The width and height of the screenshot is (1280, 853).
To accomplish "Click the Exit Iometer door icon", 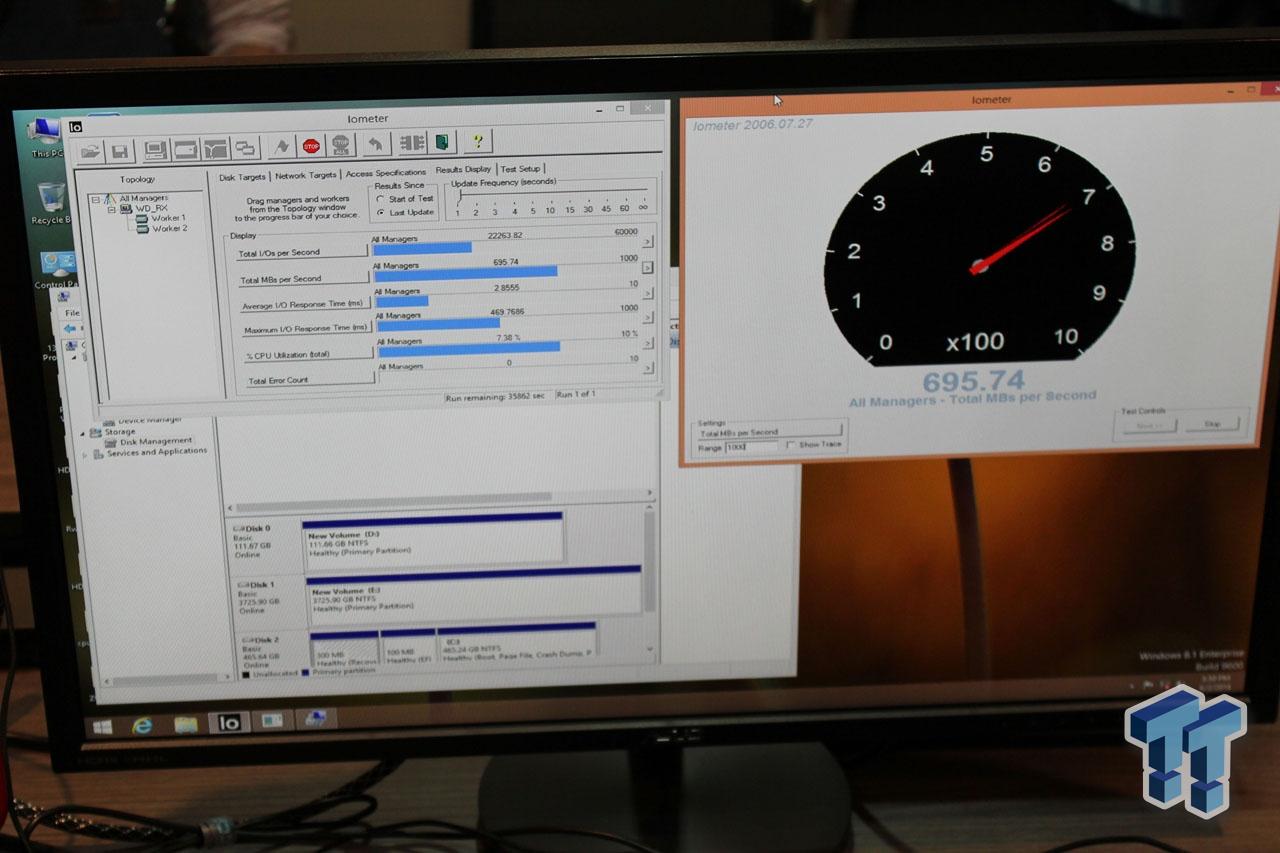I will [x=440, y=143].
